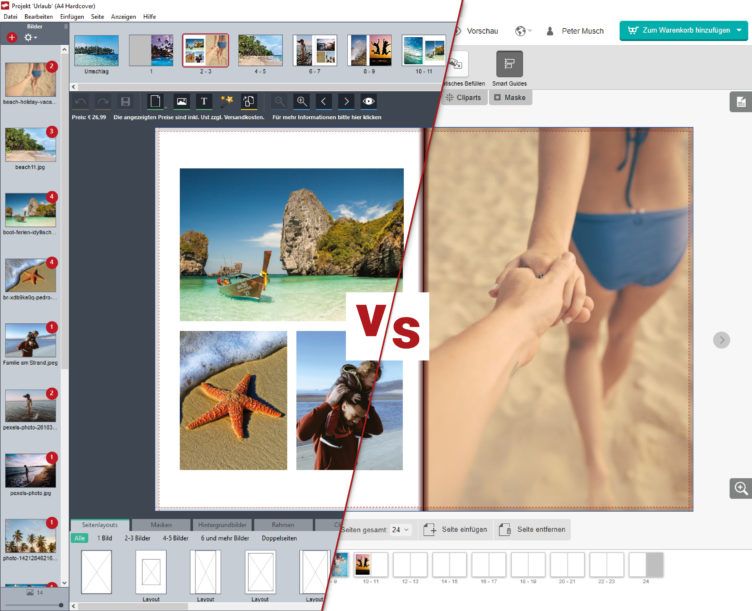Click 'Seite einfügen' button
The height and width of the screenshot is (611, 752).
click(455, 529)
